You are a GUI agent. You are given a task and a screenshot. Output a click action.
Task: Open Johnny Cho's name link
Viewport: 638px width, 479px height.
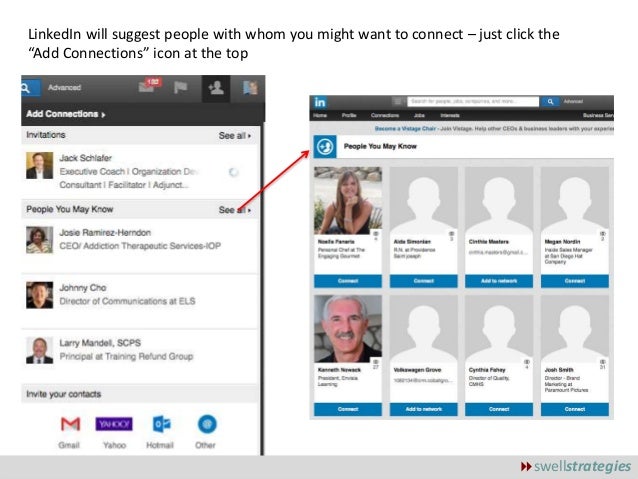click(x=83, y=288)
